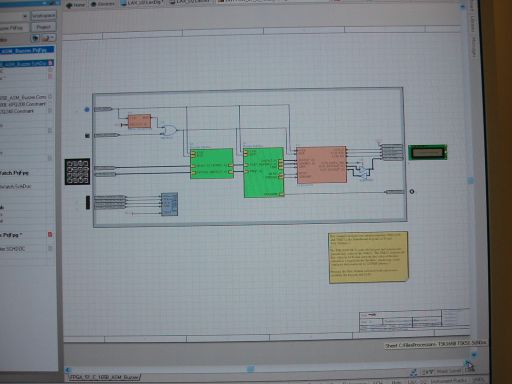Open the Mask Level status control
512x384 pixels.
coord(448,371)
